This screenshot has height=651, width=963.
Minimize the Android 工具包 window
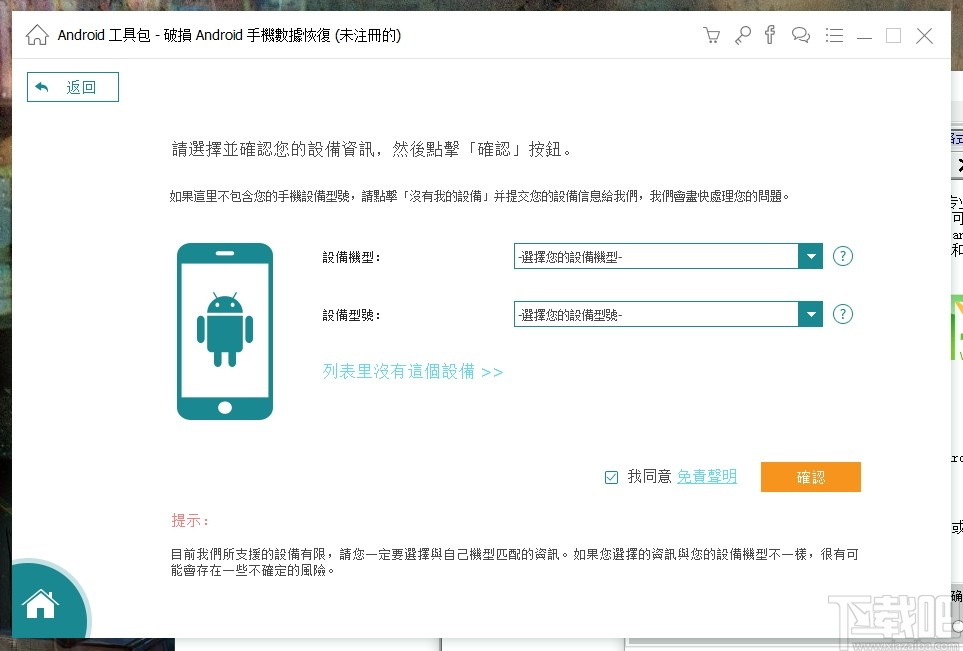[864, 36]
